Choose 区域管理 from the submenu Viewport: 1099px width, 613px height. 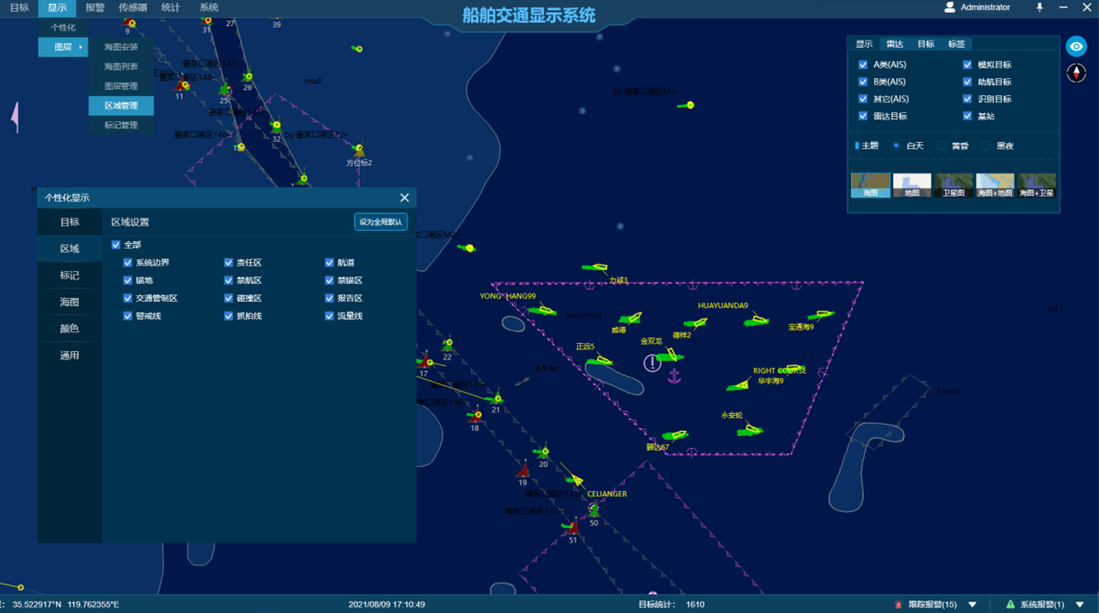pos(121,106)
